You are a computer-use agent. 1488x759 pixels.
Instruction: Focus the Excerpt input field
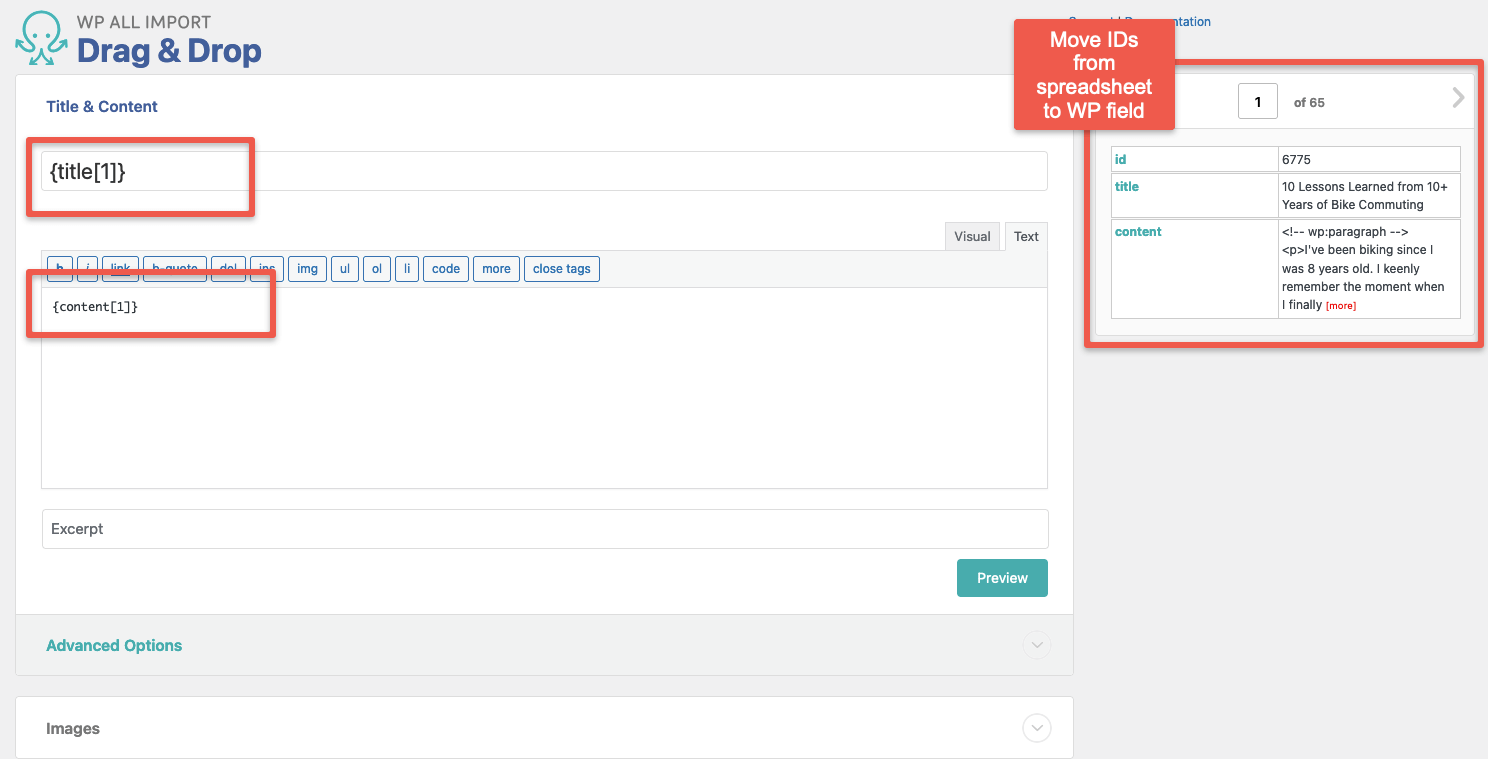(545, 529)
